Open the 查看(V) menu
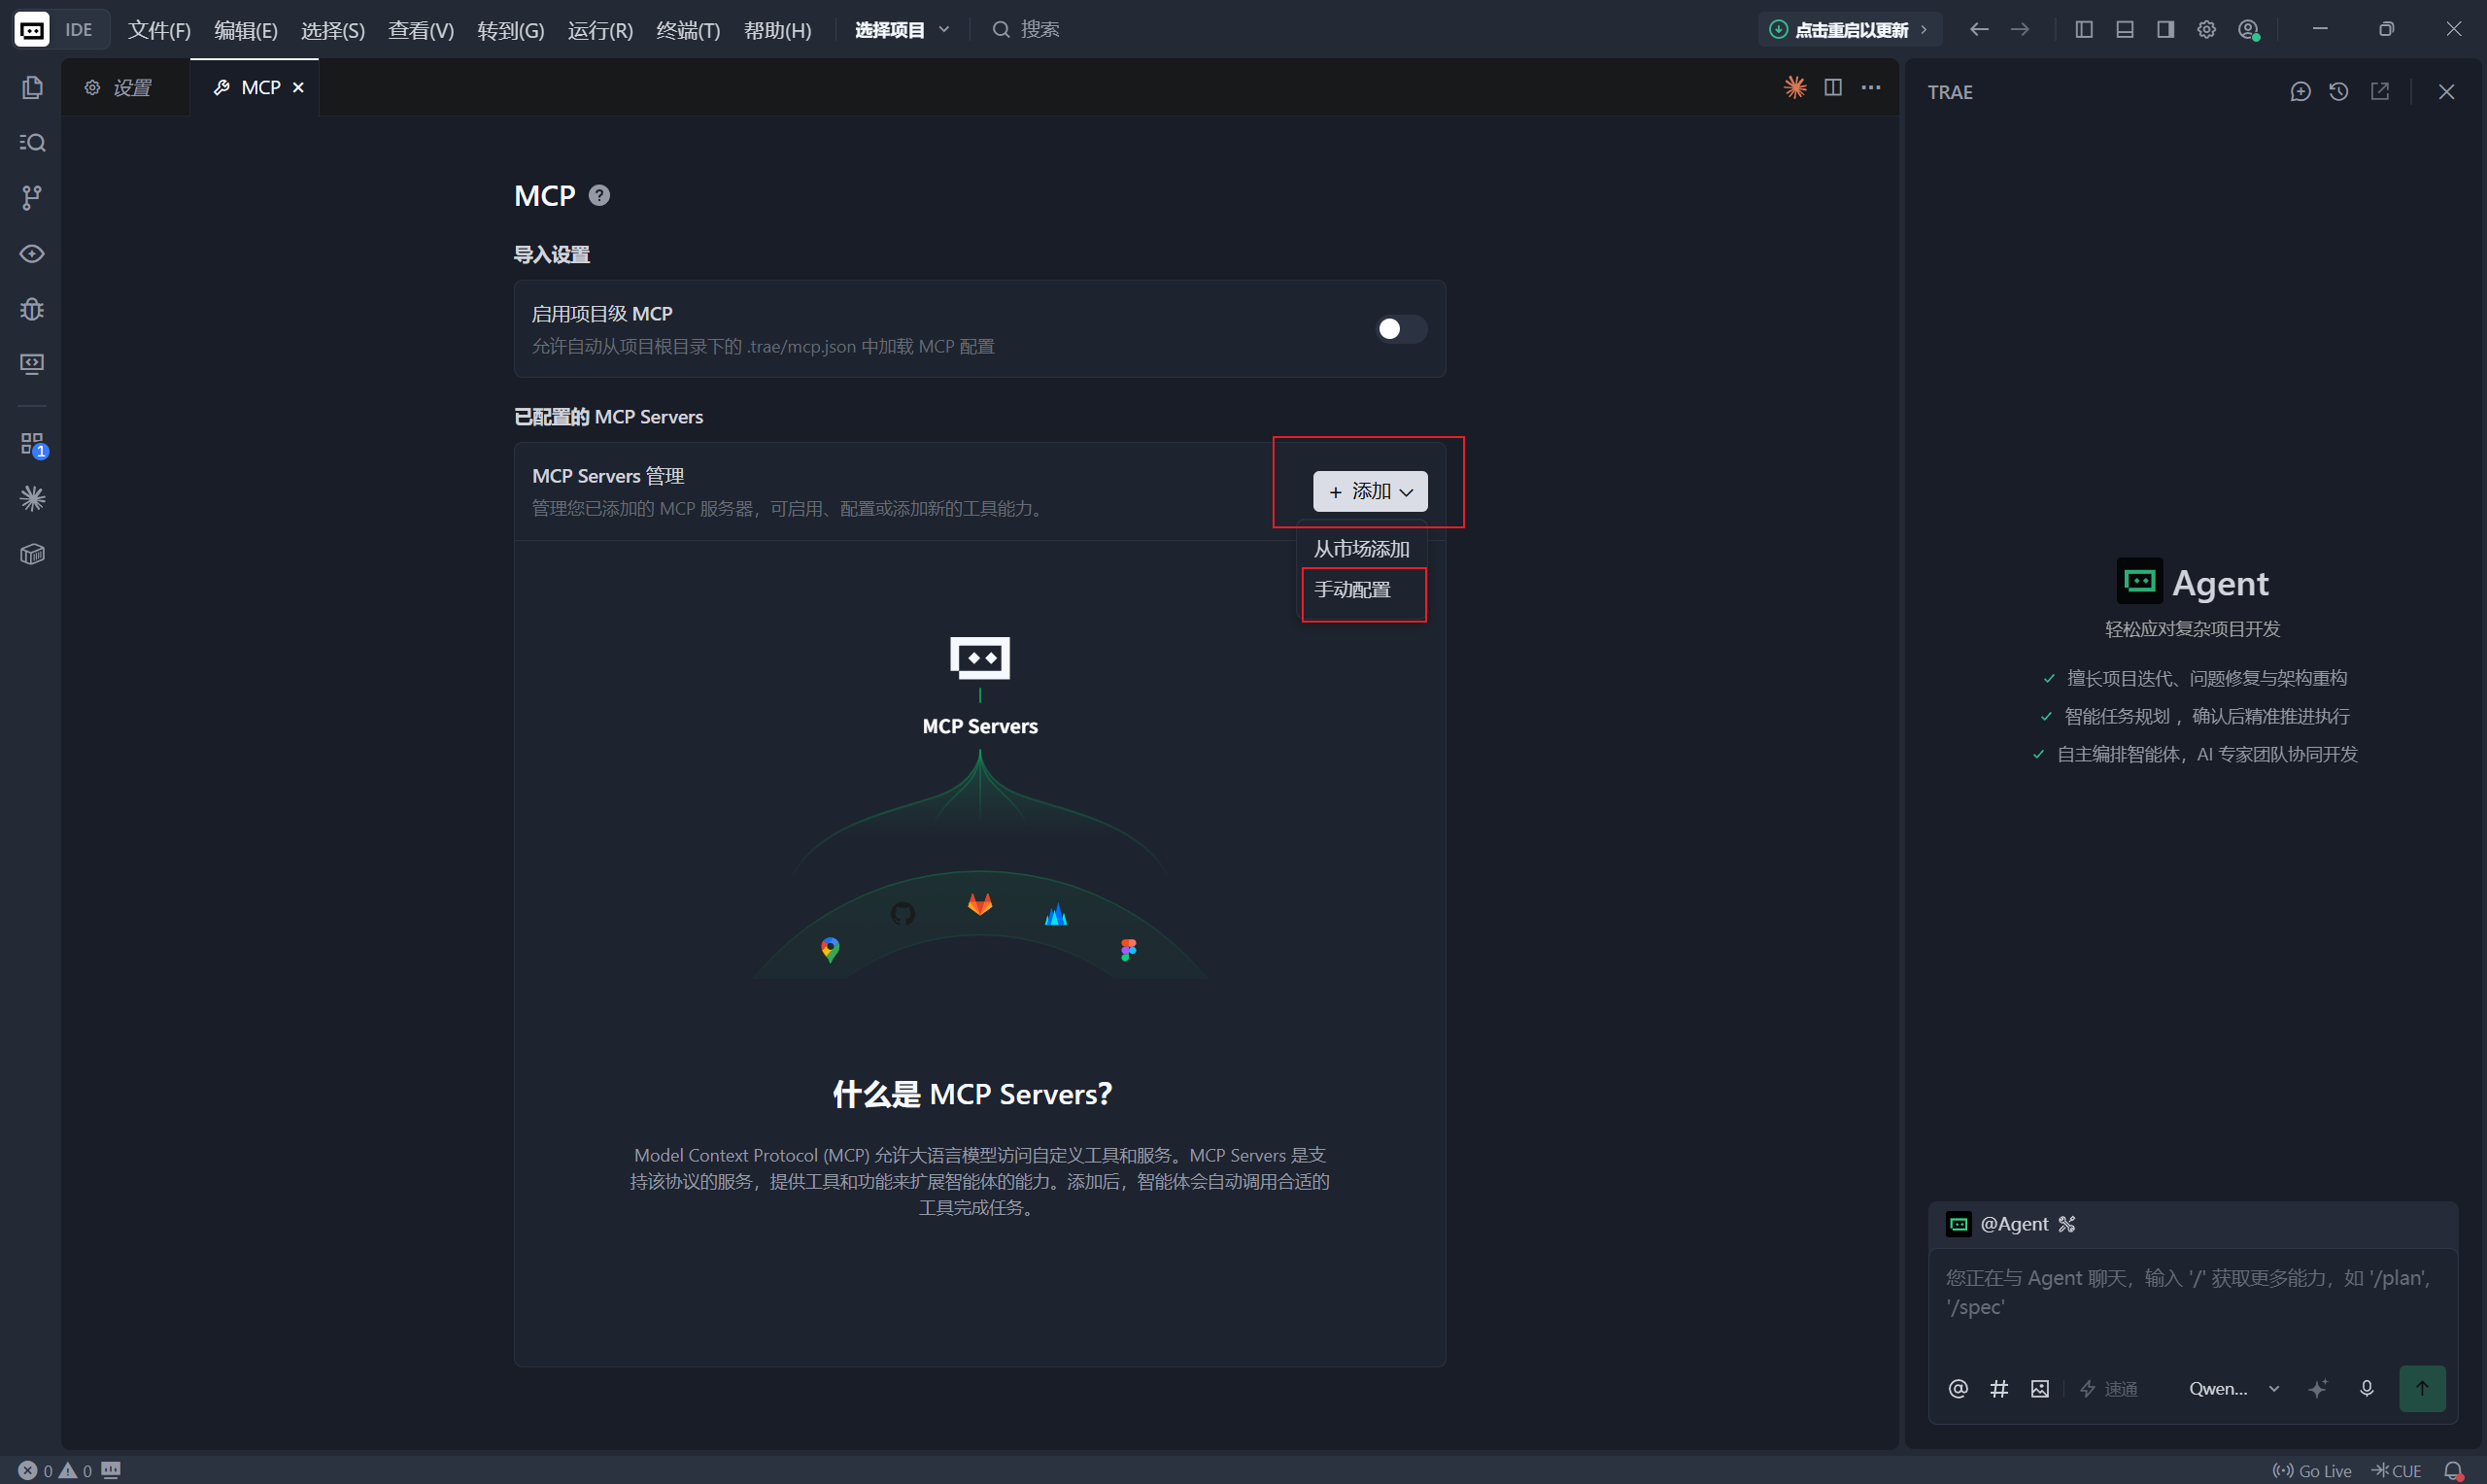This screenshot has width=2487, height=1484. tap(421, 30)
